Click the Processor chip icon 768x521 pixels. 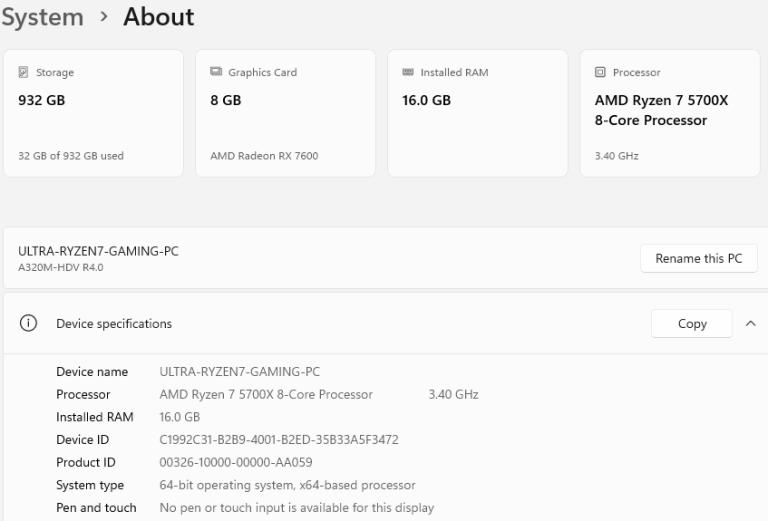(600, 72)
